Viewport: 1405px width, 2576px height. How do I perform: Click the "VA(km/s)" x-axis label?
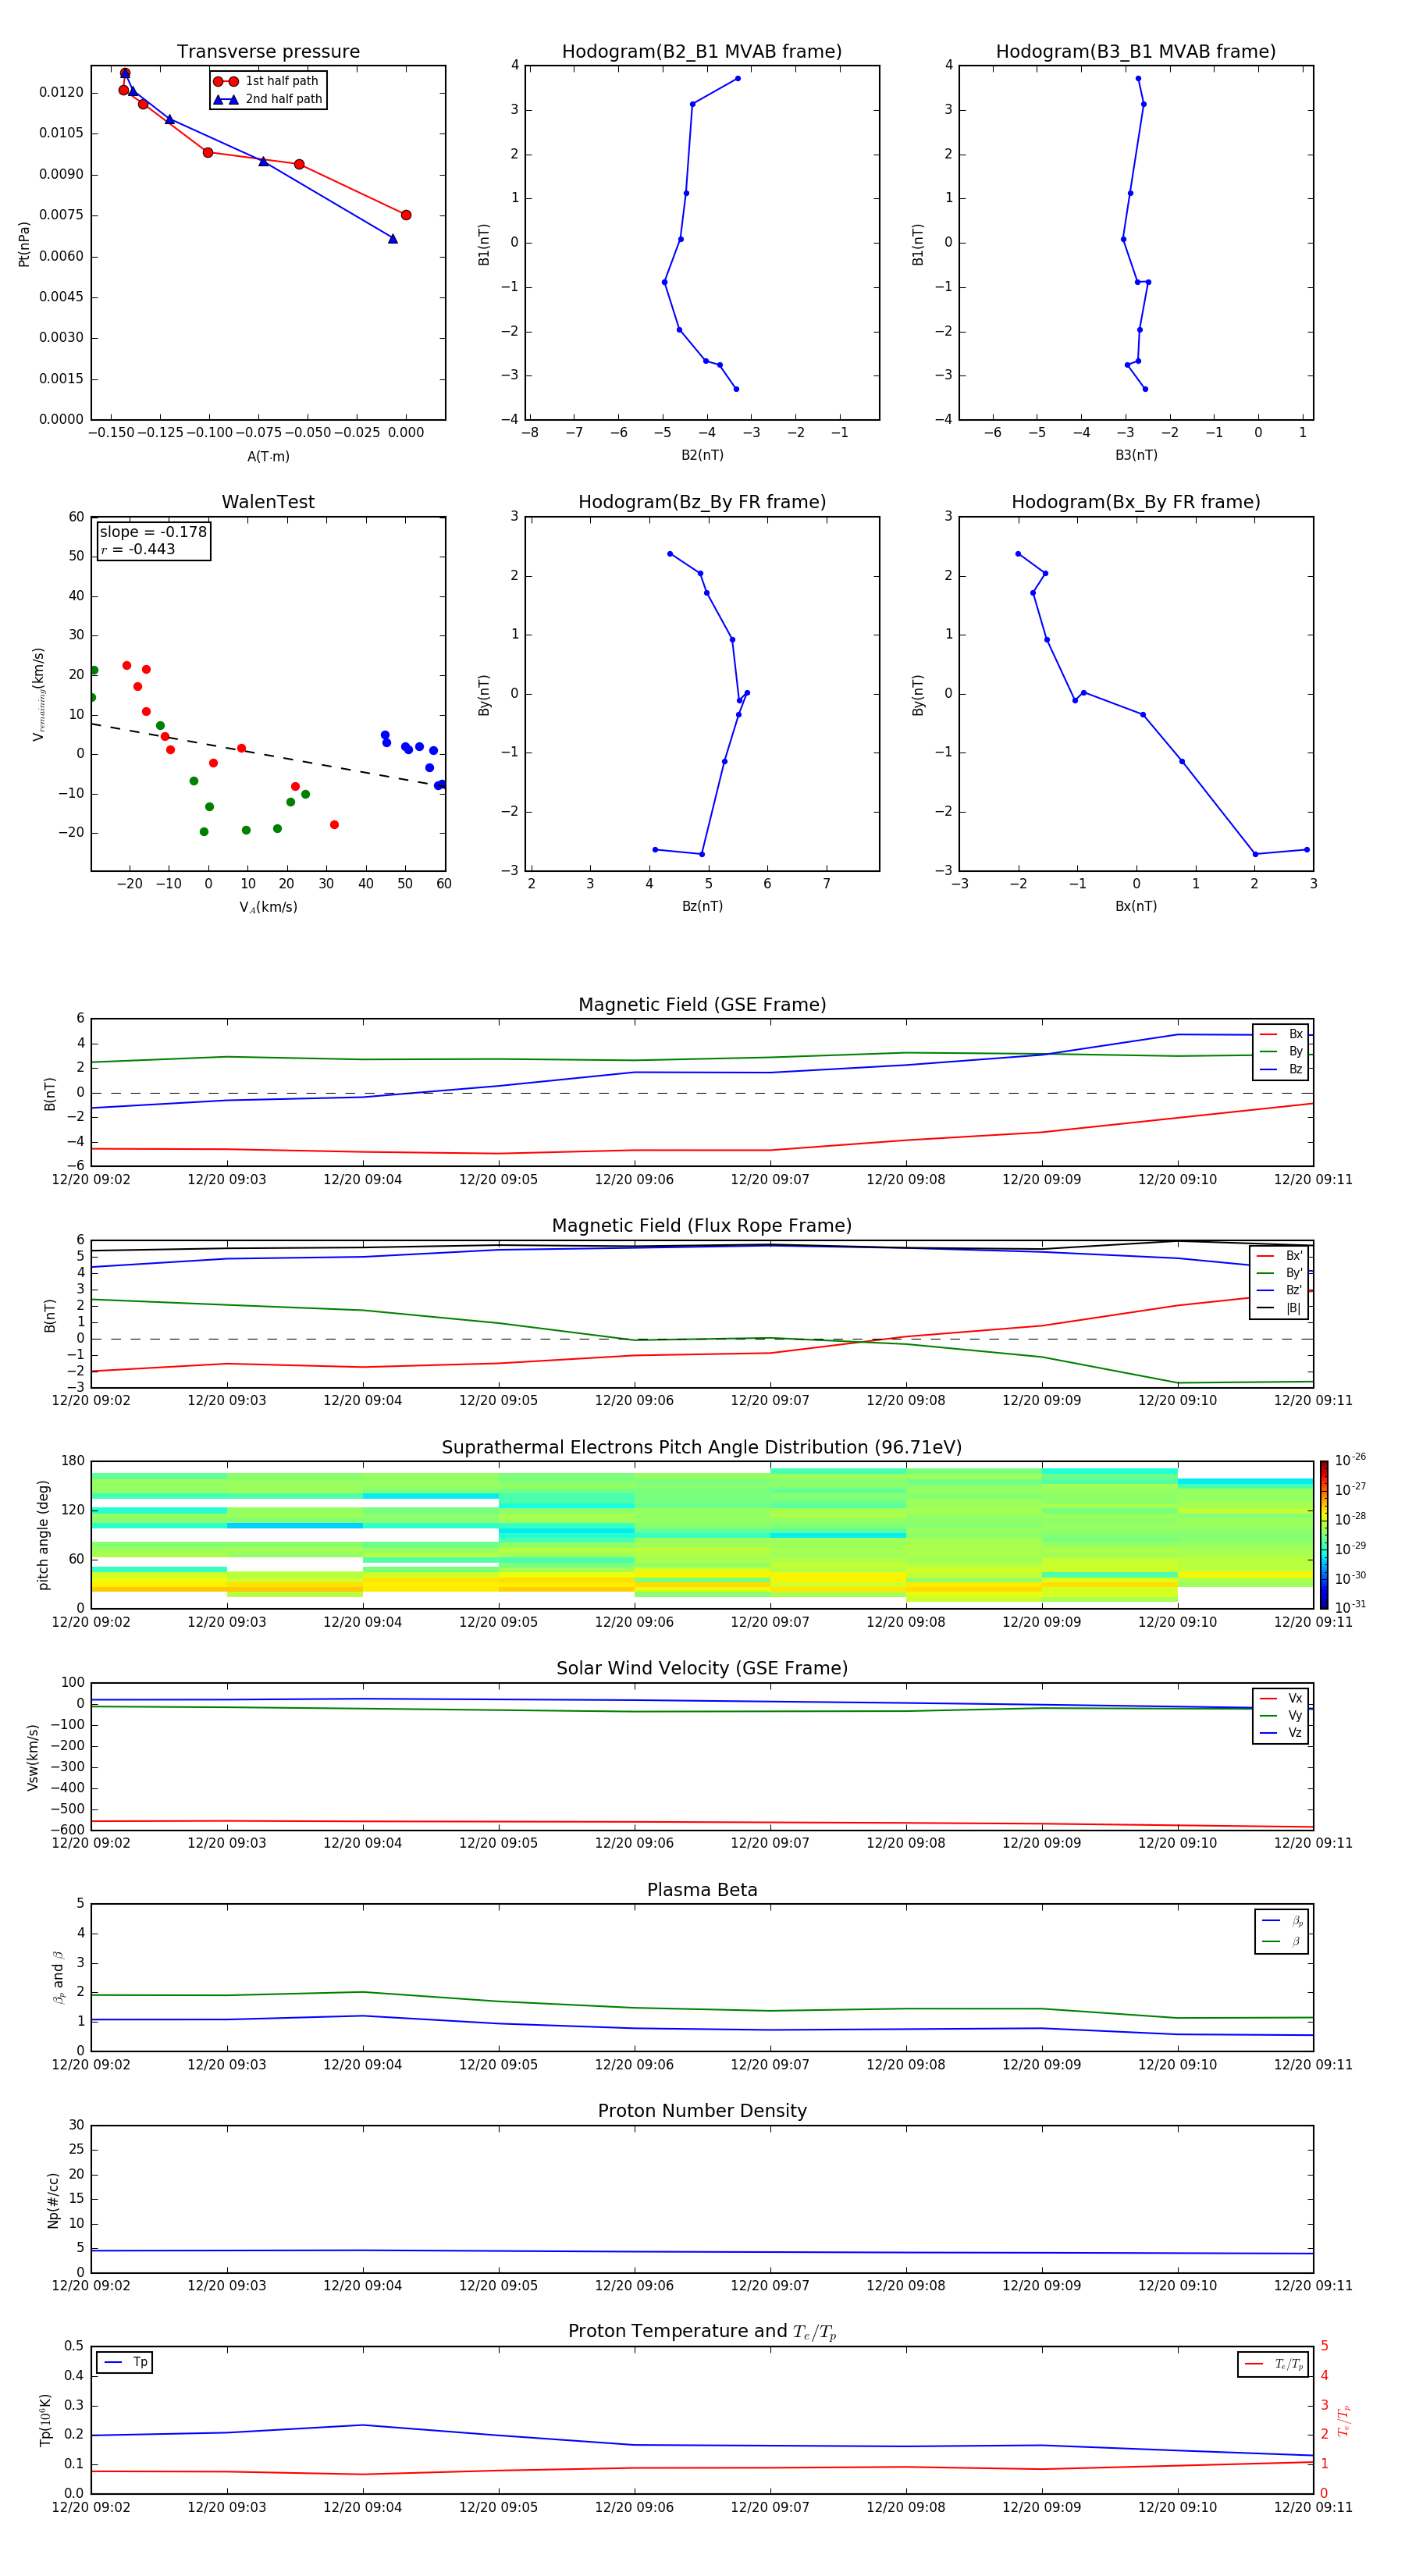click(x=268, y=907)
